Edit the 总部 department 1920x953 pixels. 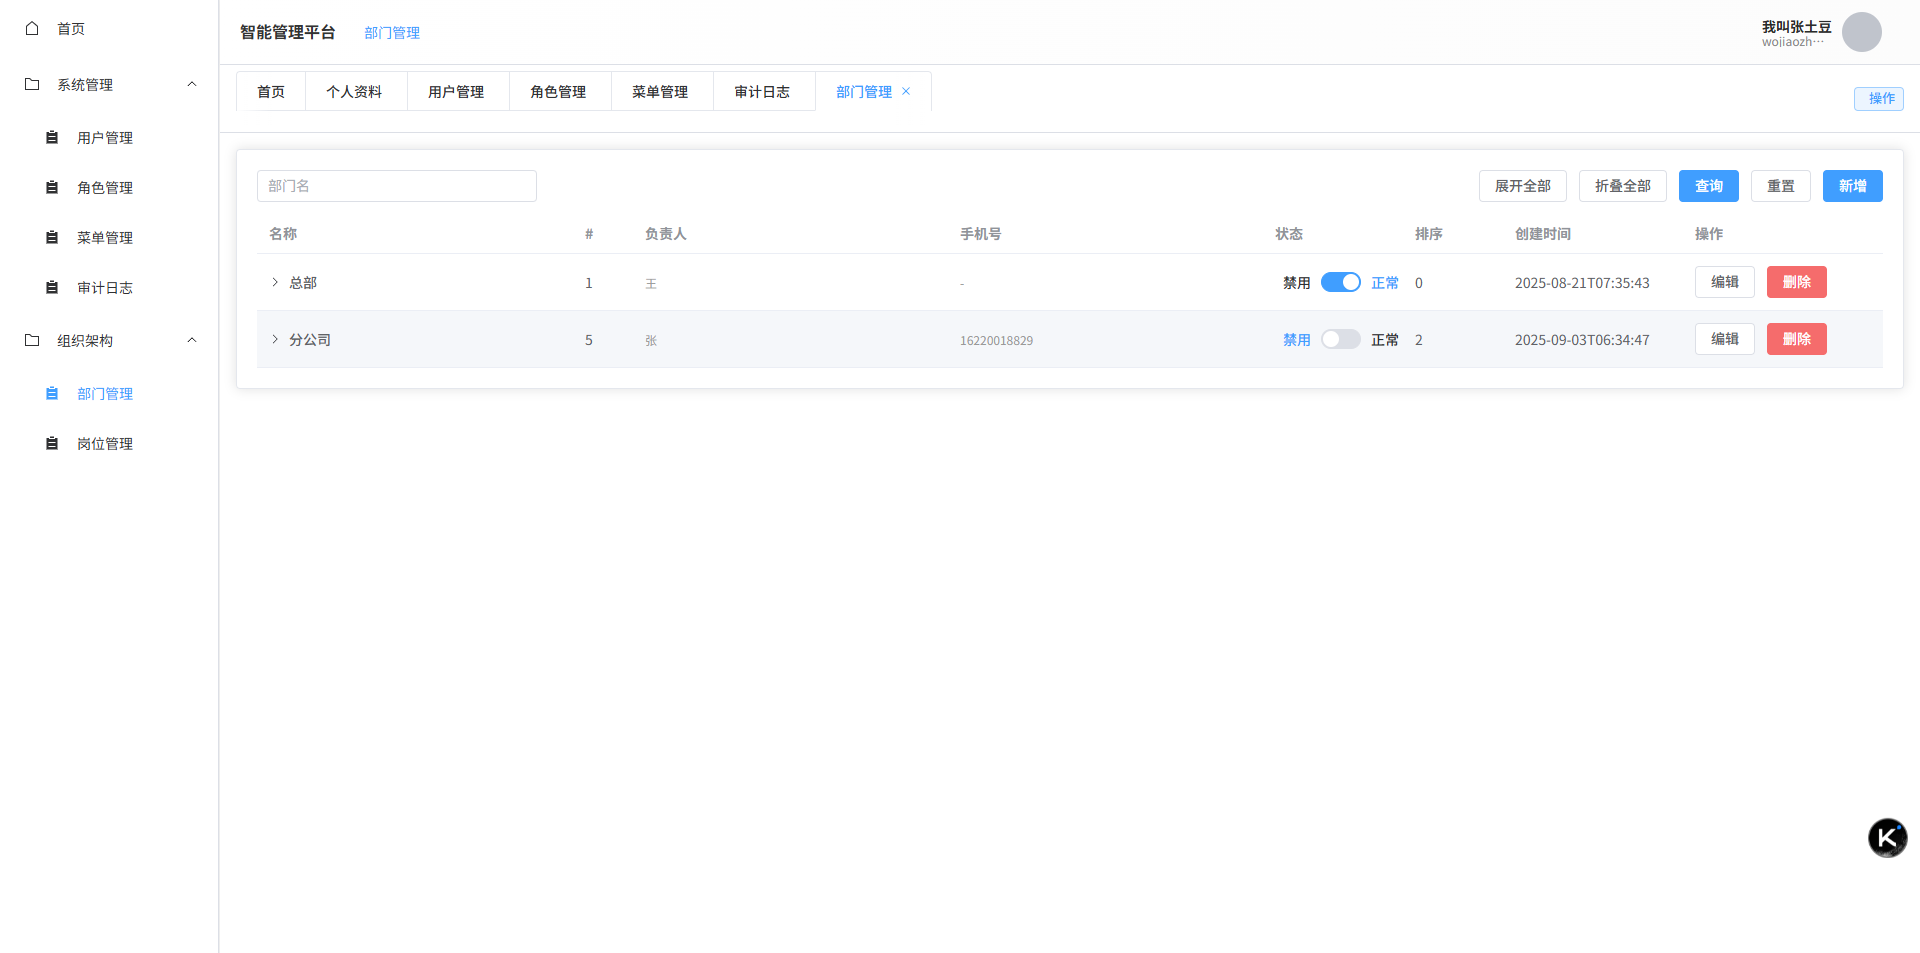pos(1725,282)
